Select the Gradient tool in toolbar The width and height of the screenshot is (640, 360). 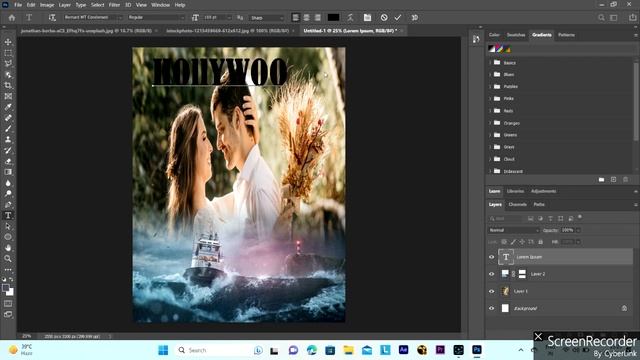[8, 172]
